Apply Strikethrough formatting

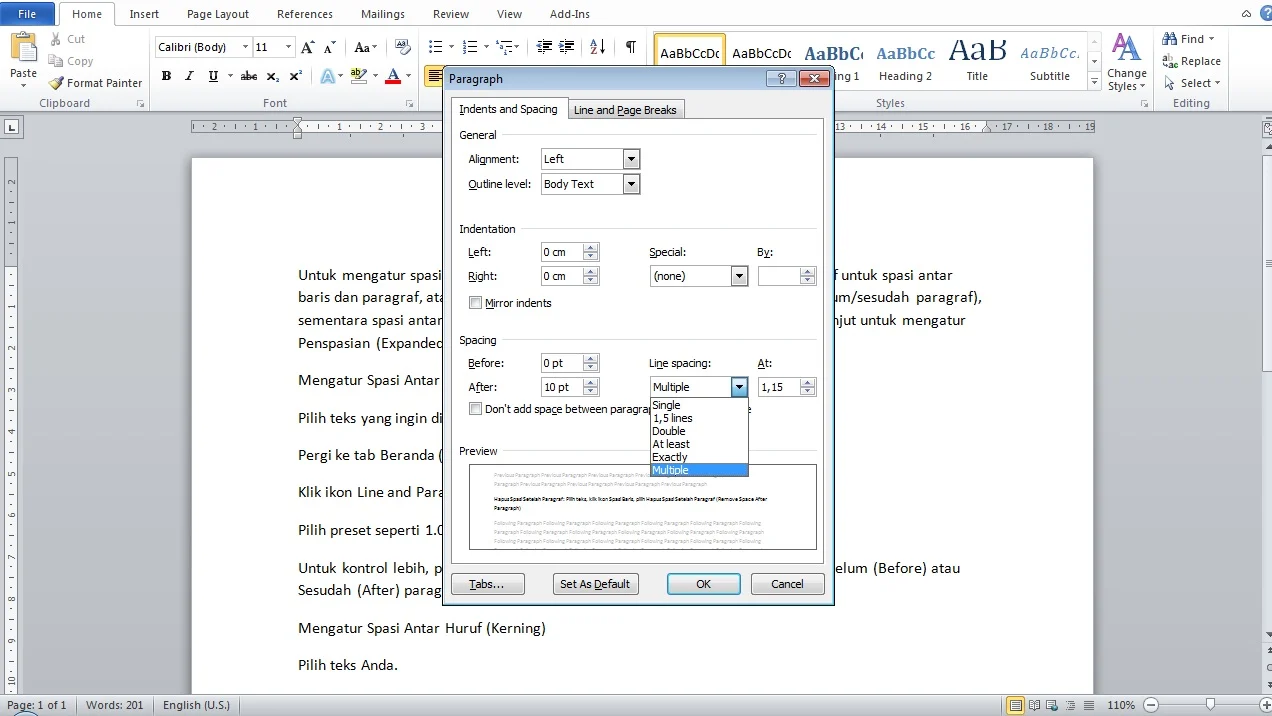click(249, 76)
